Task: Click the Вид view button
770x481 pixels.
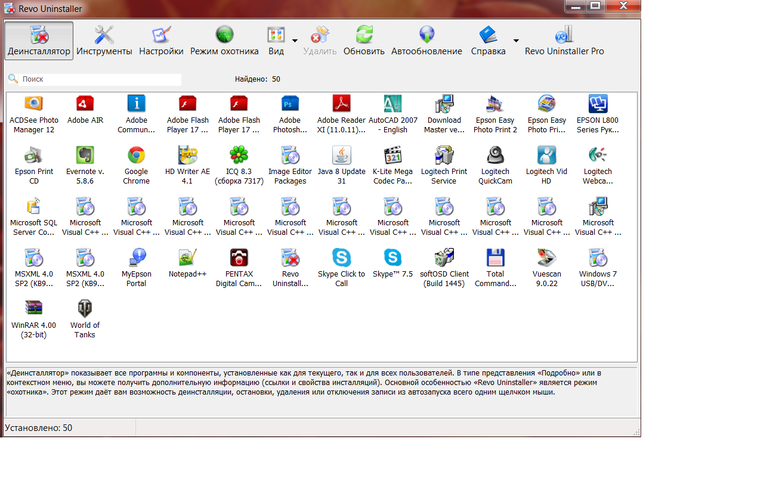Action: pyautogui.click(x=276, y=41)
